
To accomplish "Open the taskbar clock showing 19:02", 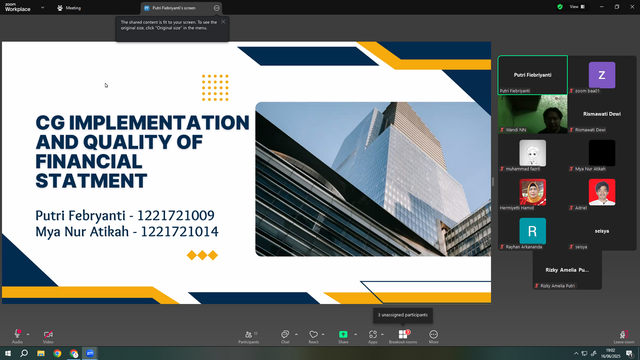I will 610,353.
